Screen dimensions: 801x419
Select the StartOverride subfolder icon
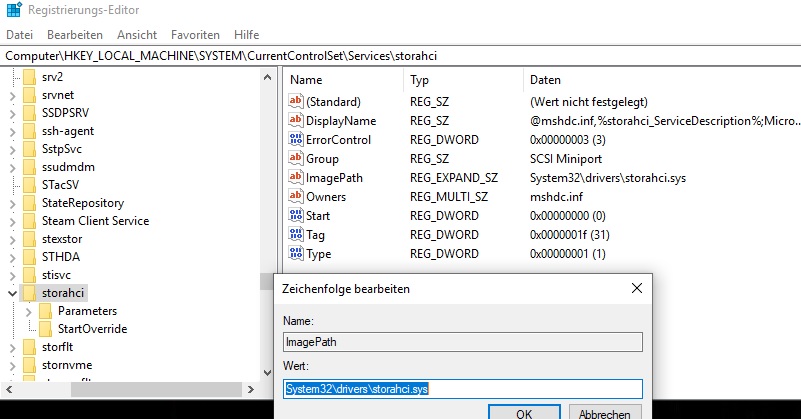(45, 329)
